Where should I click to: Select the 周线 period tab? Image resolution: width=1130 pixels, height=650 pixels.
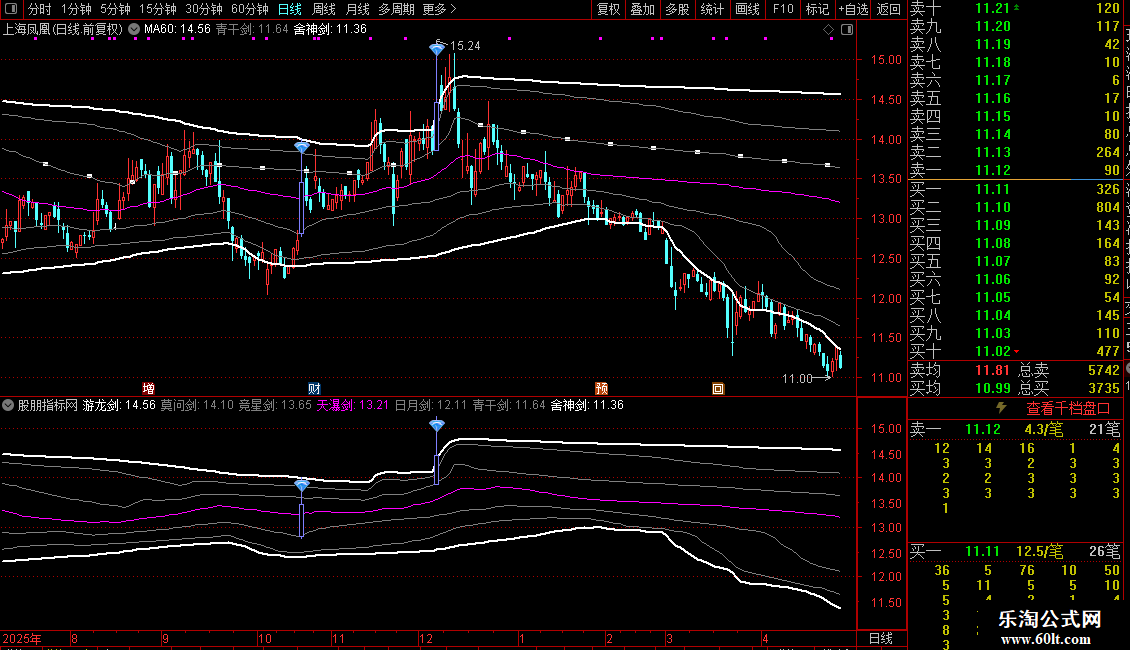(x=324, y=9)
